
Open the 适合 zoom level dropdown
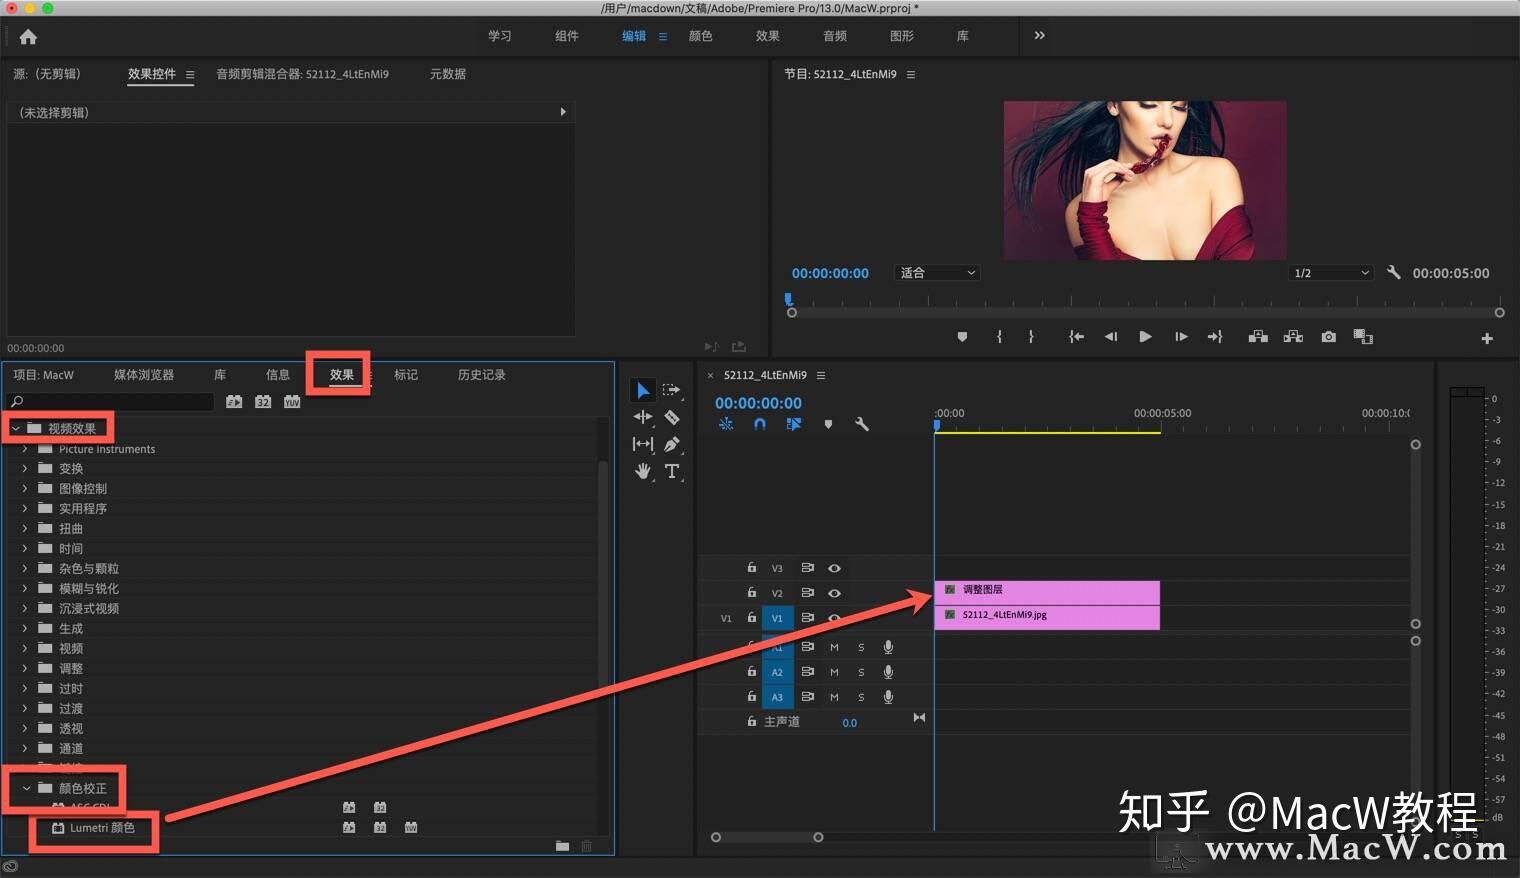click(x=936, y=272)
